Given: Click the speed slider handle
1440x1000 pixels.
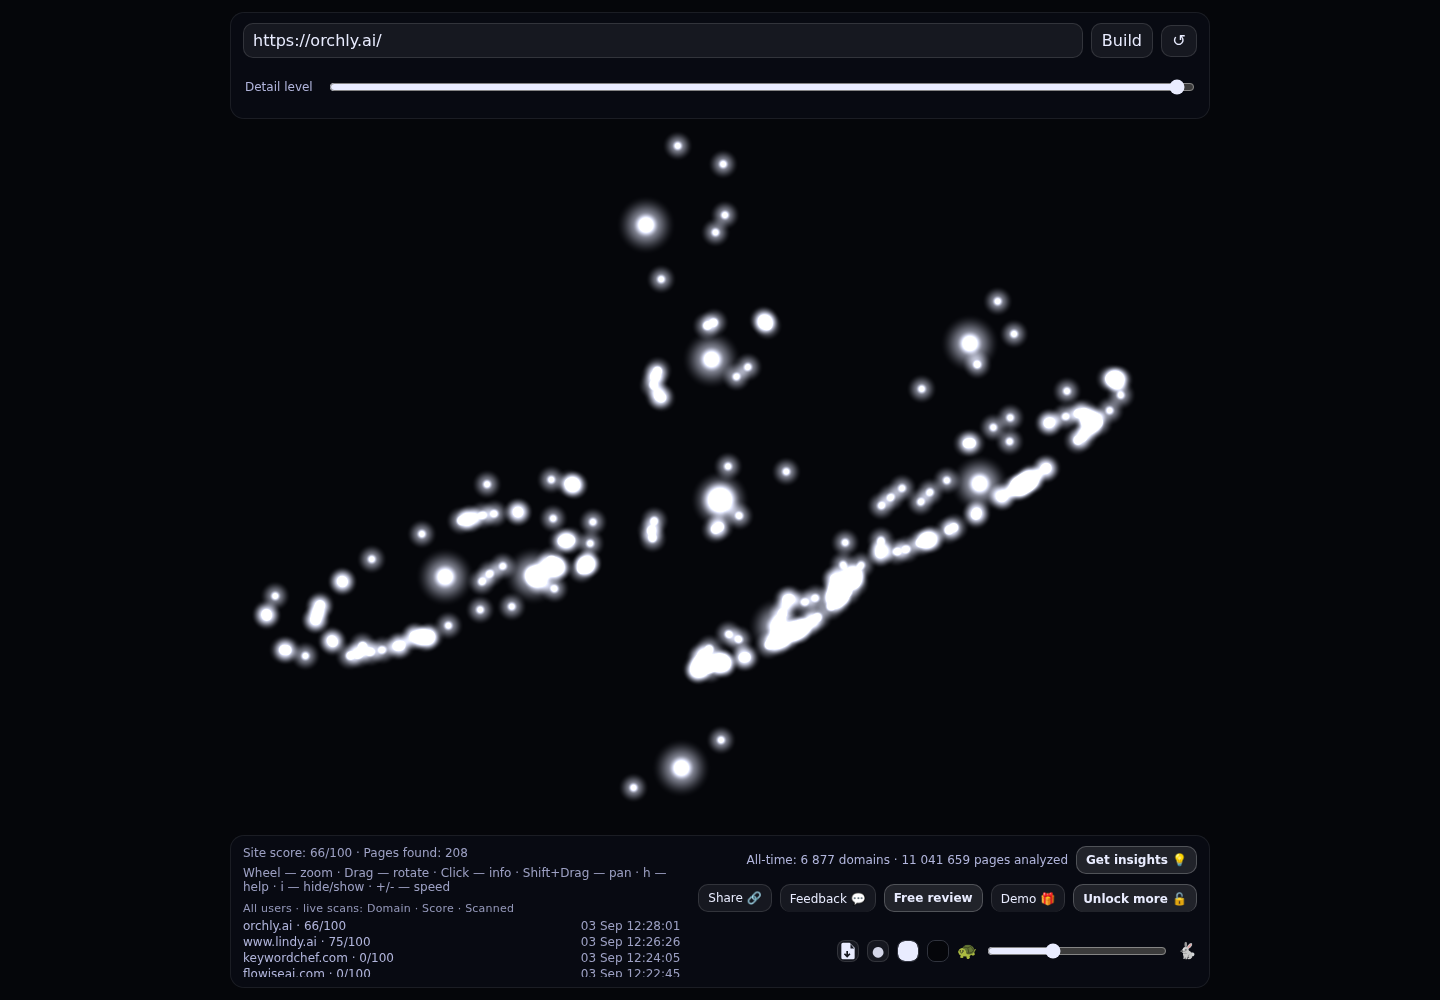Looking at the screenshot, I should click(x=1053, y=951).
